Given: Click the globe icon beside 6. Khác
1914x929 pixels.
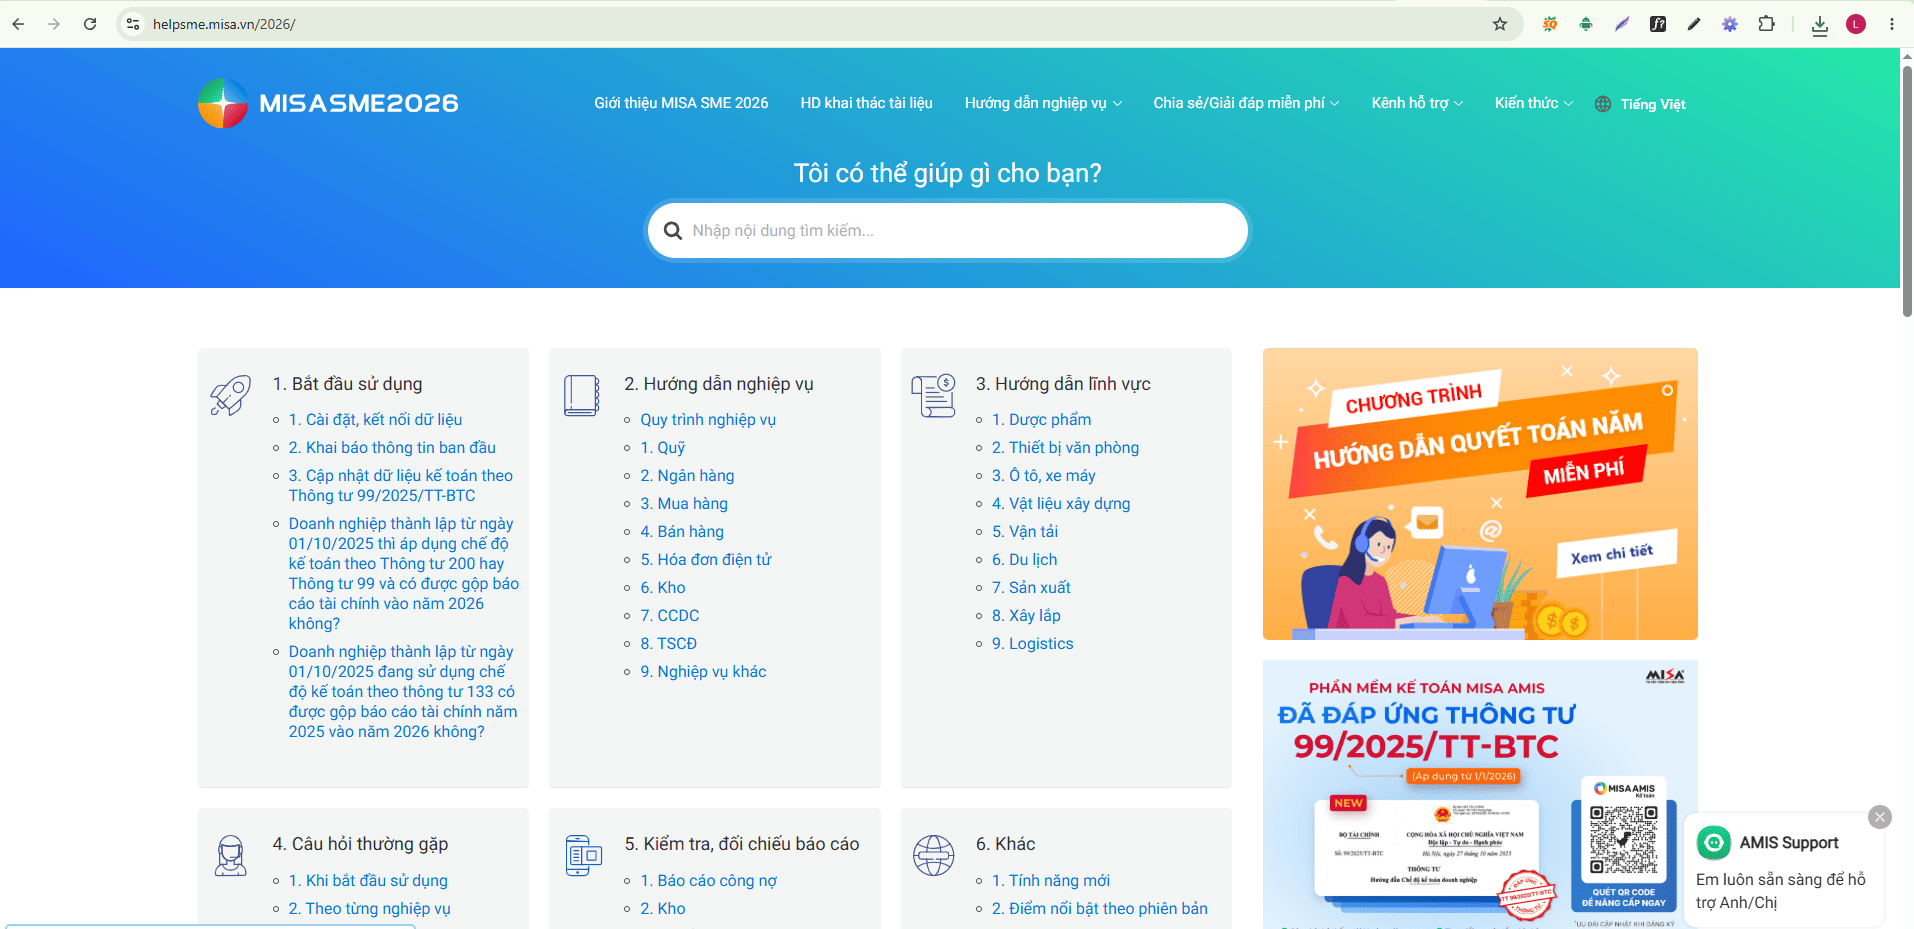Looking at the screenshot, I should 933,856.
